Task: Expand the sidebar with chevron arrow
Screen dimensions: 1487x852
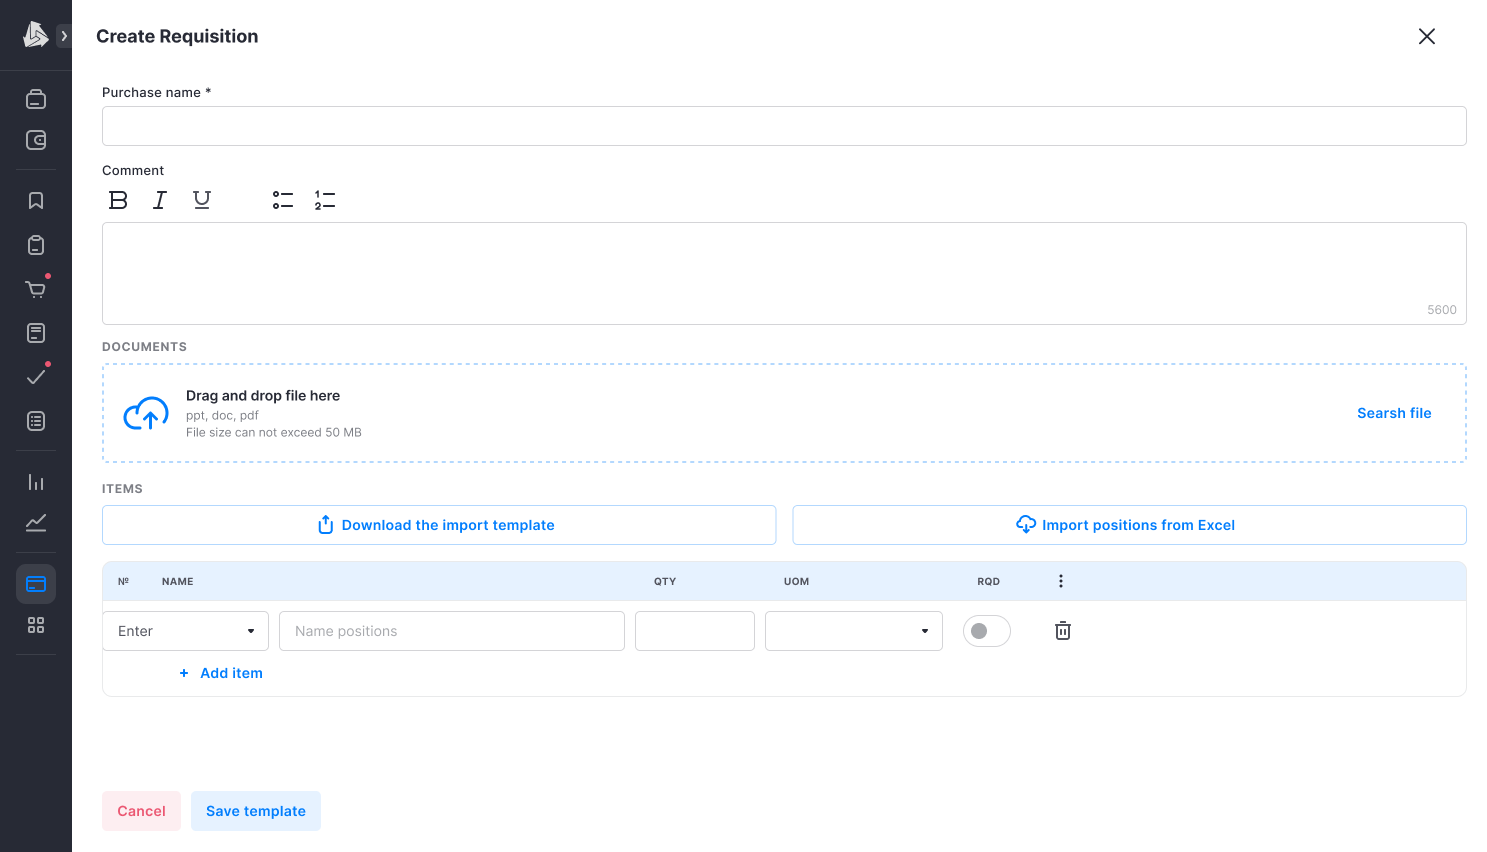Action: click(x=64, y=36)
